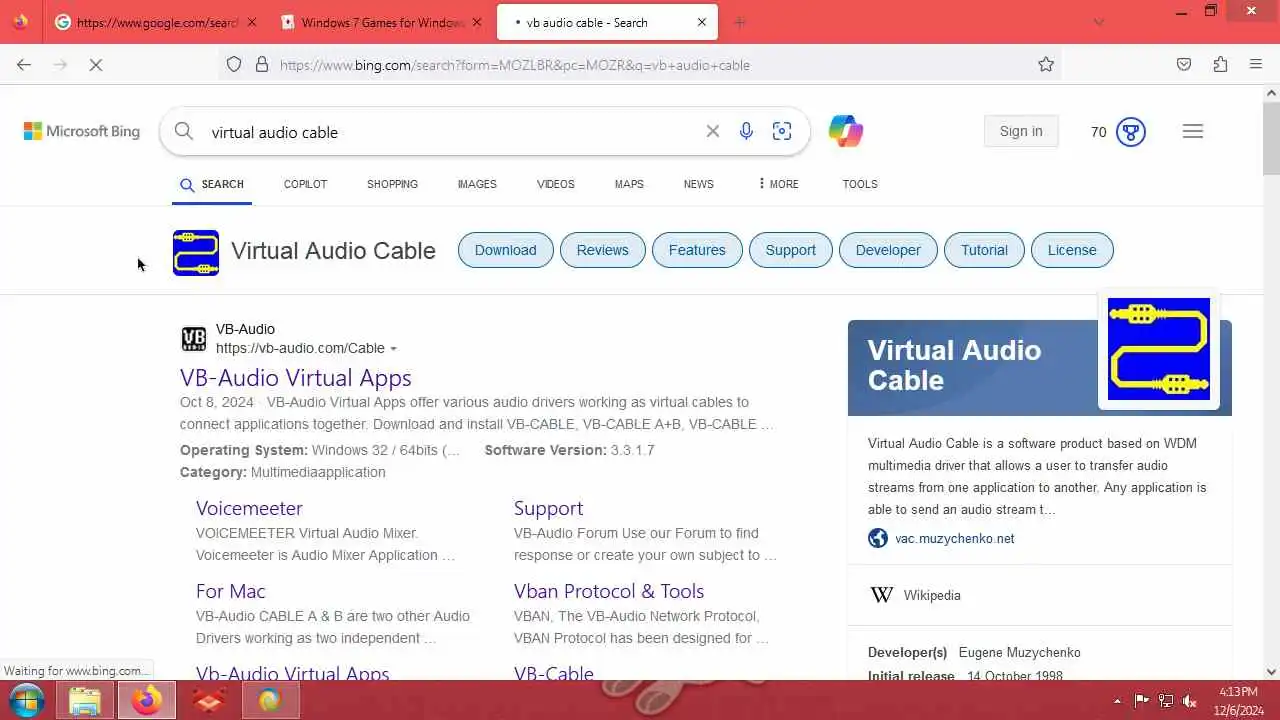This screenshot has width=1280, height=720.
Task: Open Windows Explorer from the taskbar
Action: pyautogui.click(x=86, y=701)
